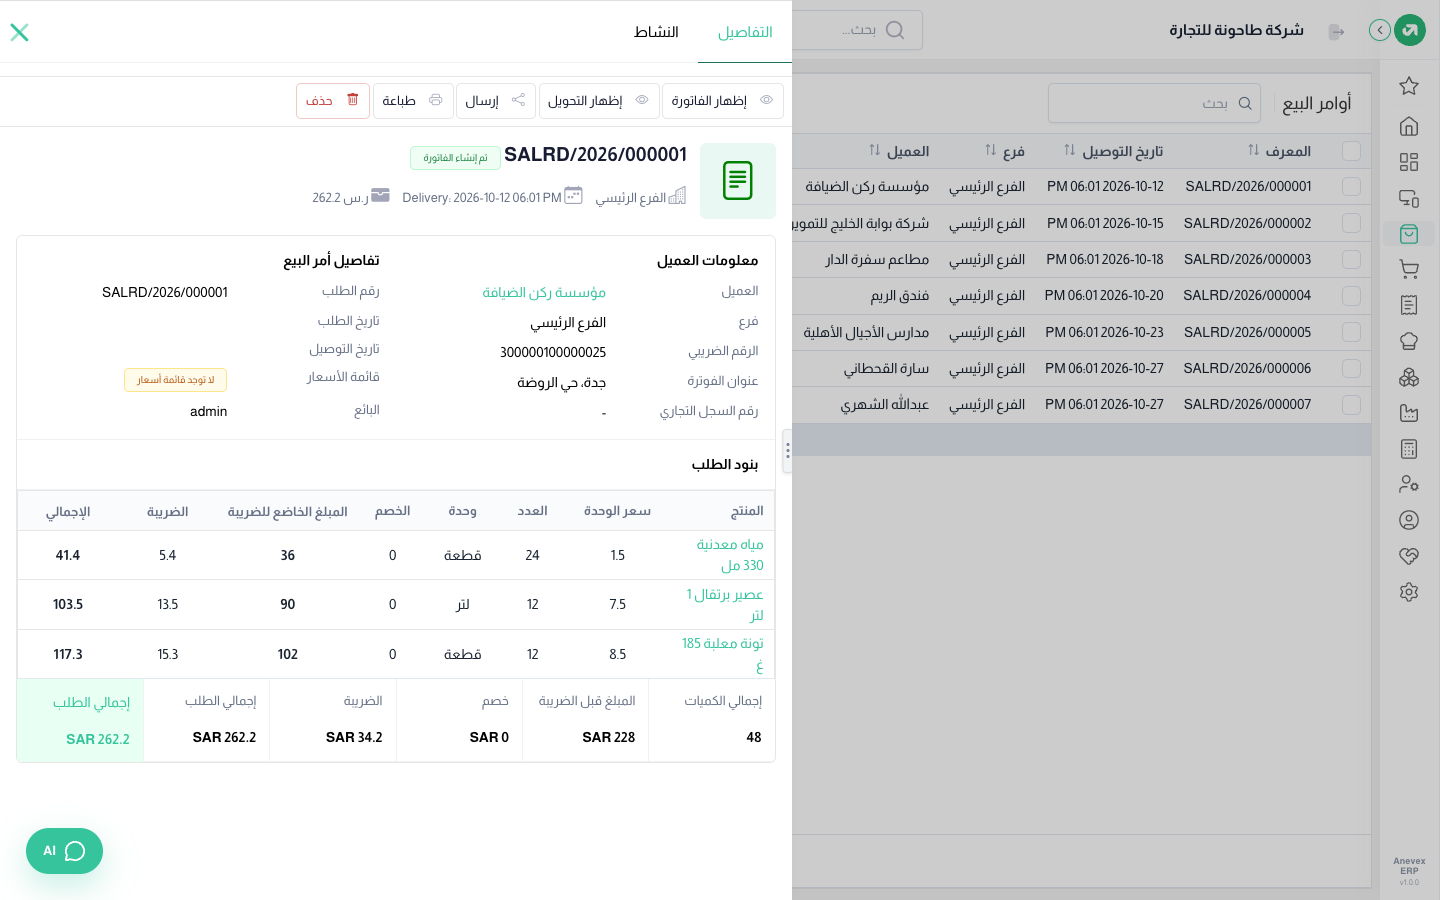
Task: Select checkbox for SALRD/2026/000002 row
Action: click(x=1351, y=223)
